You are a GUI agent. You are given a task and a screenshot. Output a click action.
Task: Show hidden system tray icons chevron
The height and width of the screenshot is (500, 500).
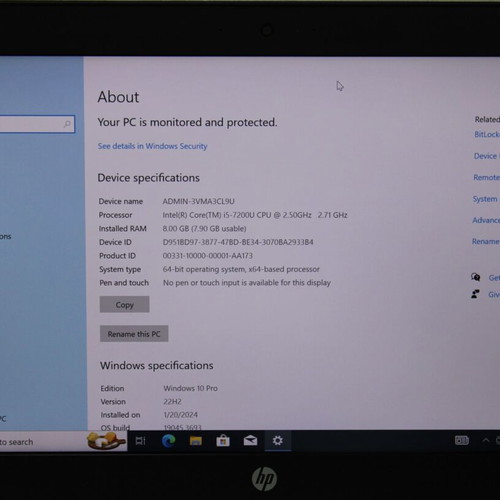pyautogui.click(x=486, y=440)
